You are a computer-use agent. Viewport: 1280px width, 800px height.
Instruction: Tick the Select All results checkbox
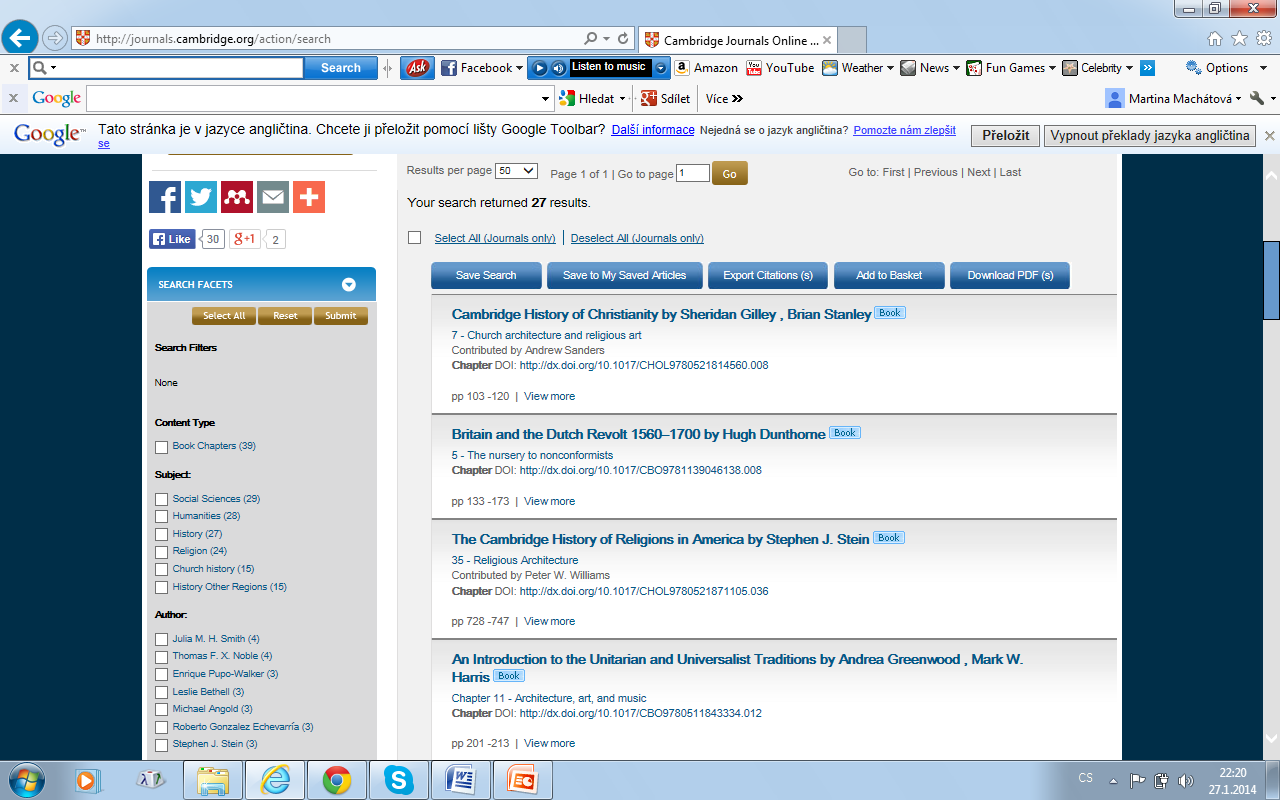pos(414,238)
